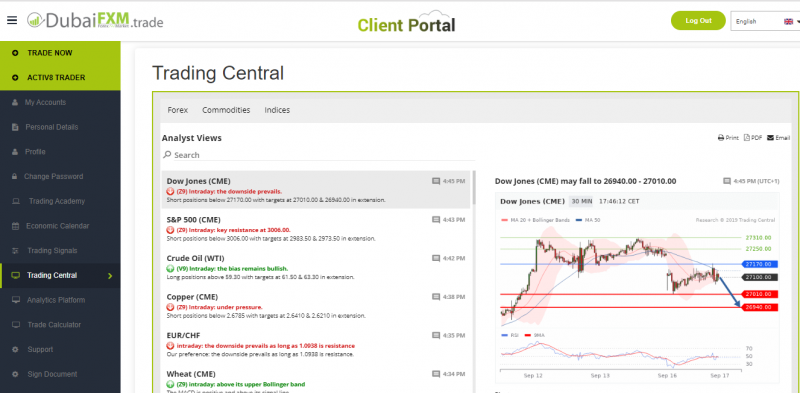The height and width of the screenshot is (393, 800).
Task: Click the DubaiFXM.trade logo
Action: pyautogui.click(x=95, y=20)
